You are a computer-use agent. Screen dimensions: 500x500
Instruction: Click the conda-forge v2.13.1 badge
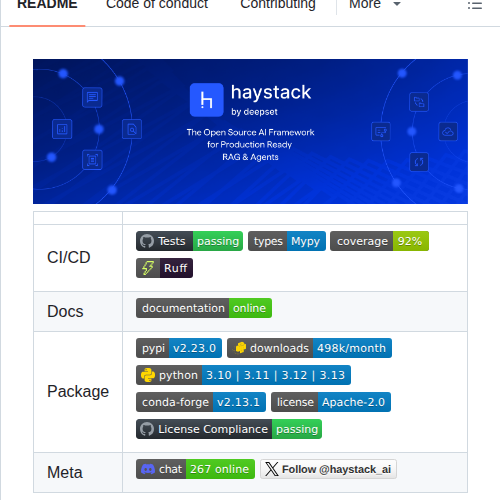(x=201, y=402)
